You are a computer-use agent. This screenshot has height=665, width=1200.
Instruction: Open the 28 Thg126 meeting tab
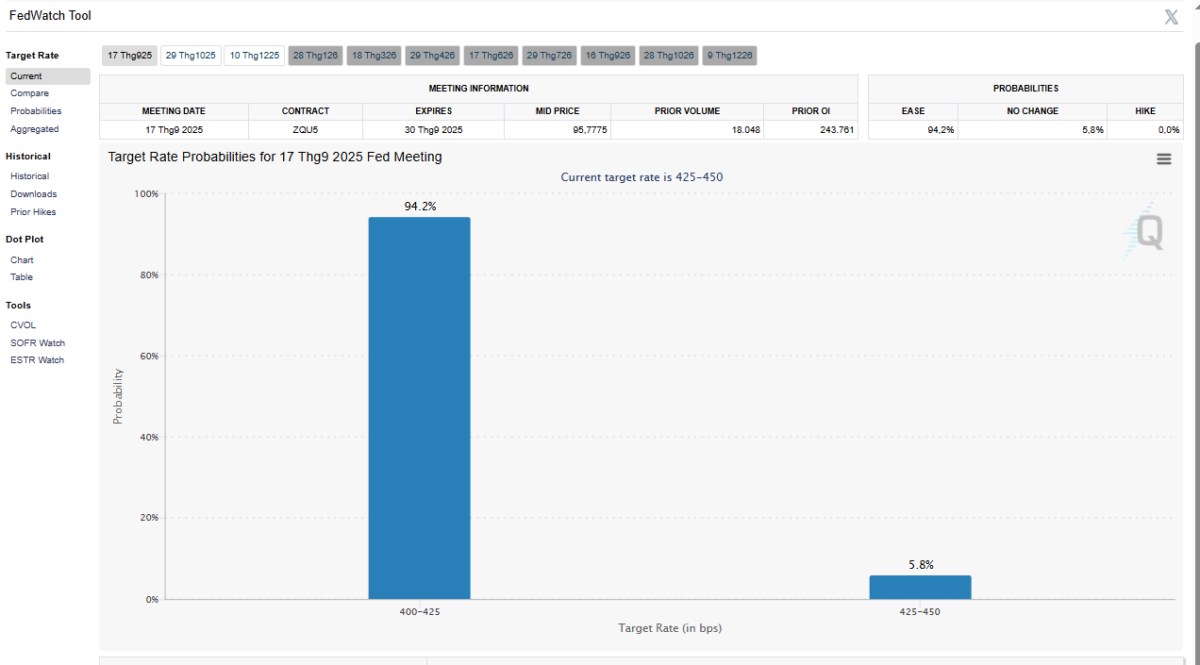coord(315,56)
